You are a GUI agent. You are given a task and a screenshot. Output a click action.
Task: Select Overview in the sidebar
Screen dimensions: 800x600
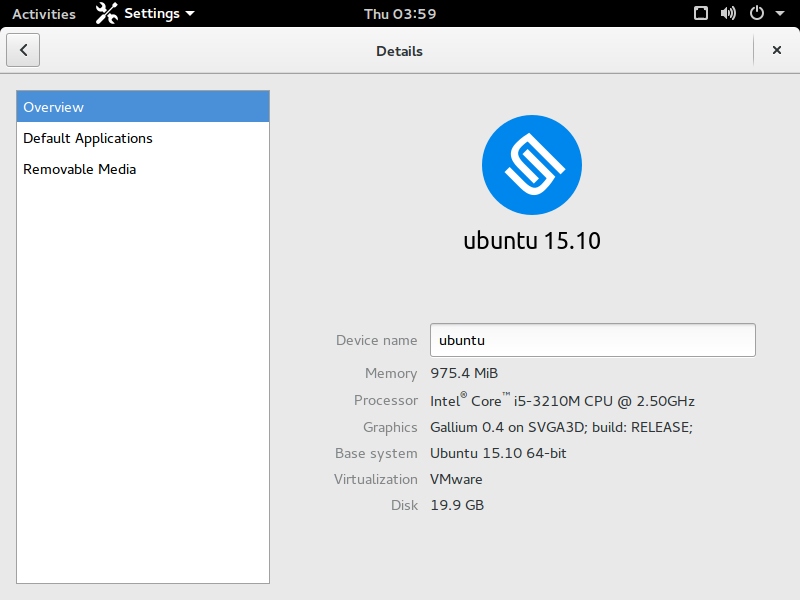tap(143, 107)
